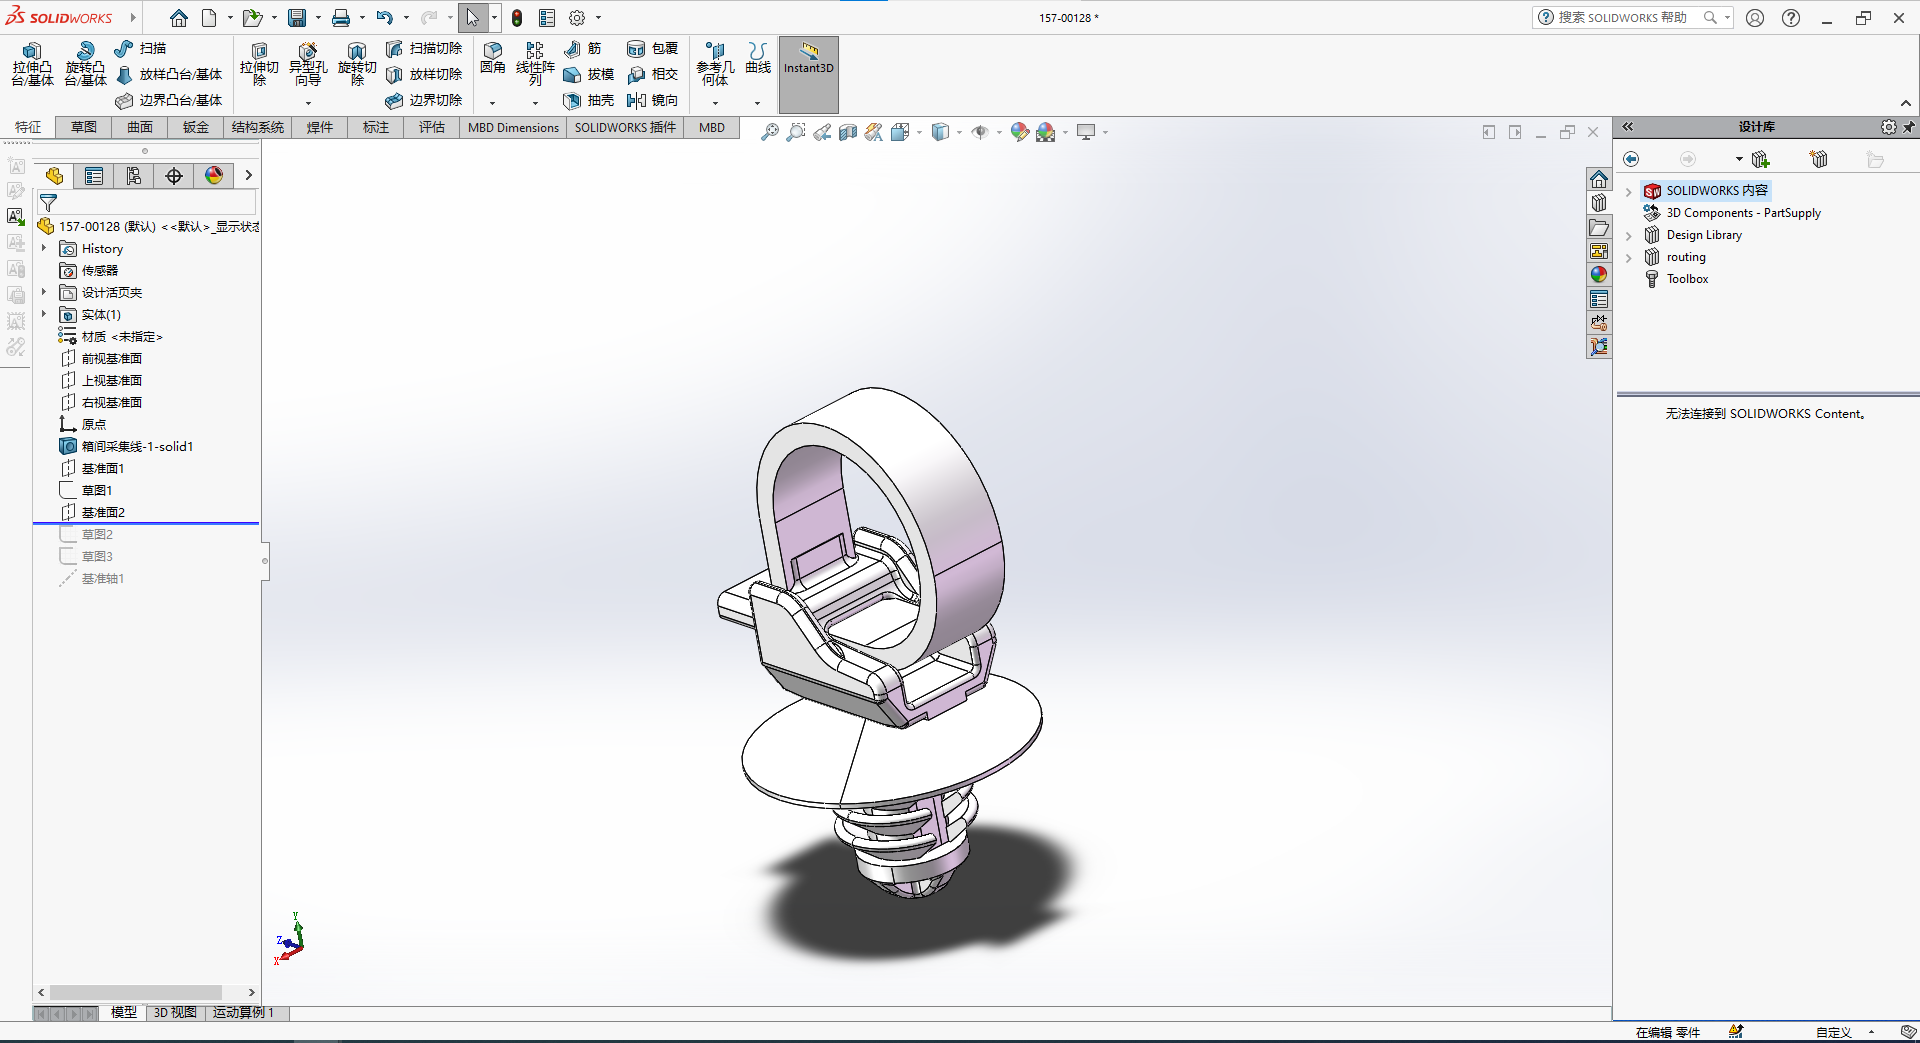Click the SOLIDWORKS logo menu button
1920x1043 pixels.
pyautogui.click(x=61, y=18)
